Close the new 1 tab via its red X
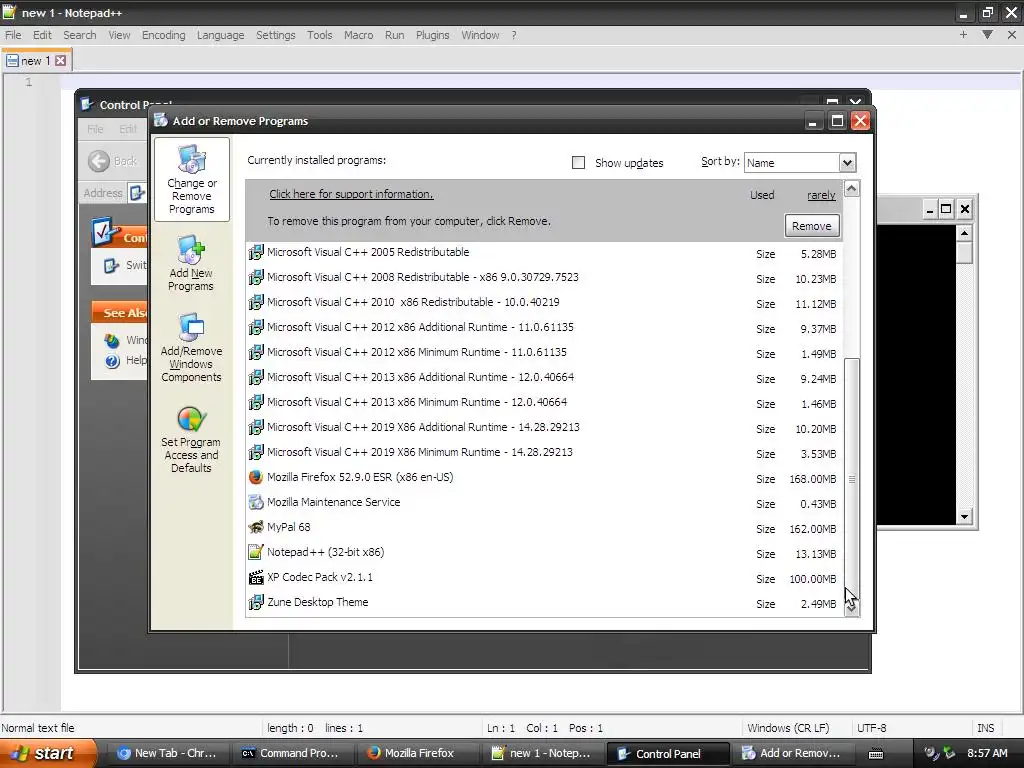 click(60, 61)
